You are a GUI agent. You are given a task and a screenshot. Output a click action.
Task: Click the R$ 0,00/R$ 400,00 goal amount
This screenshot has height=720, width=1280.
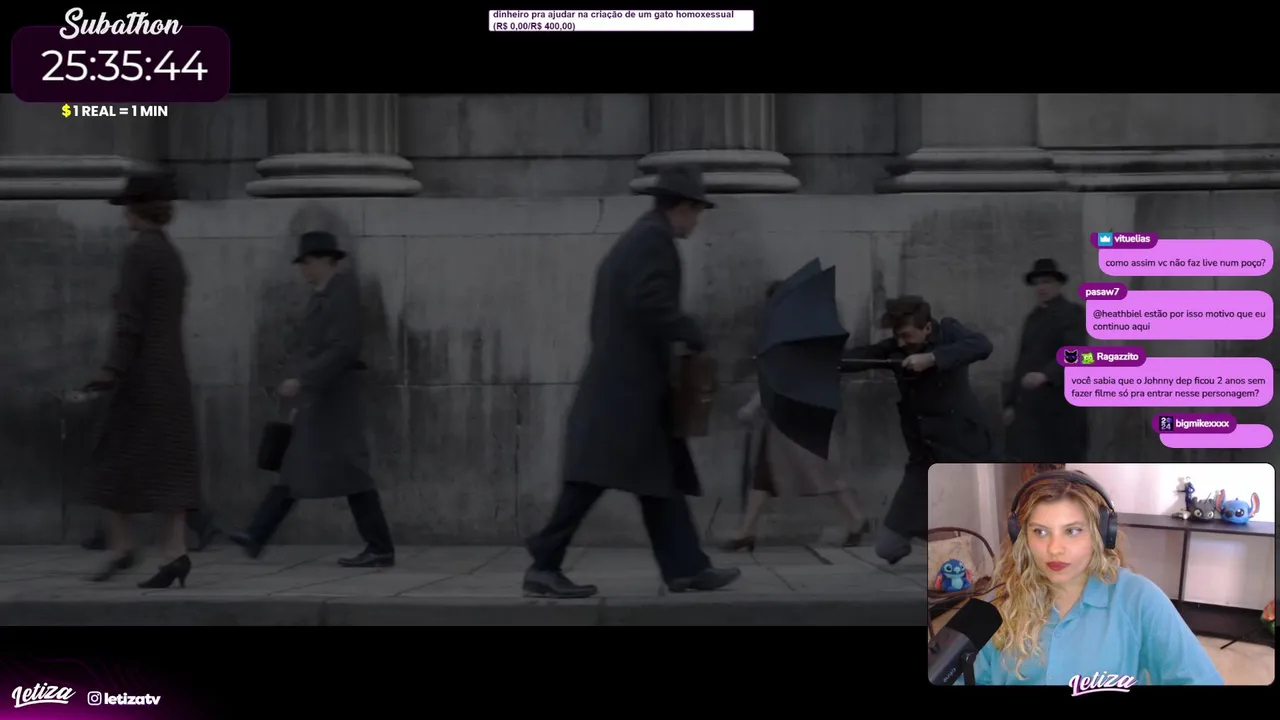point(534,26)
